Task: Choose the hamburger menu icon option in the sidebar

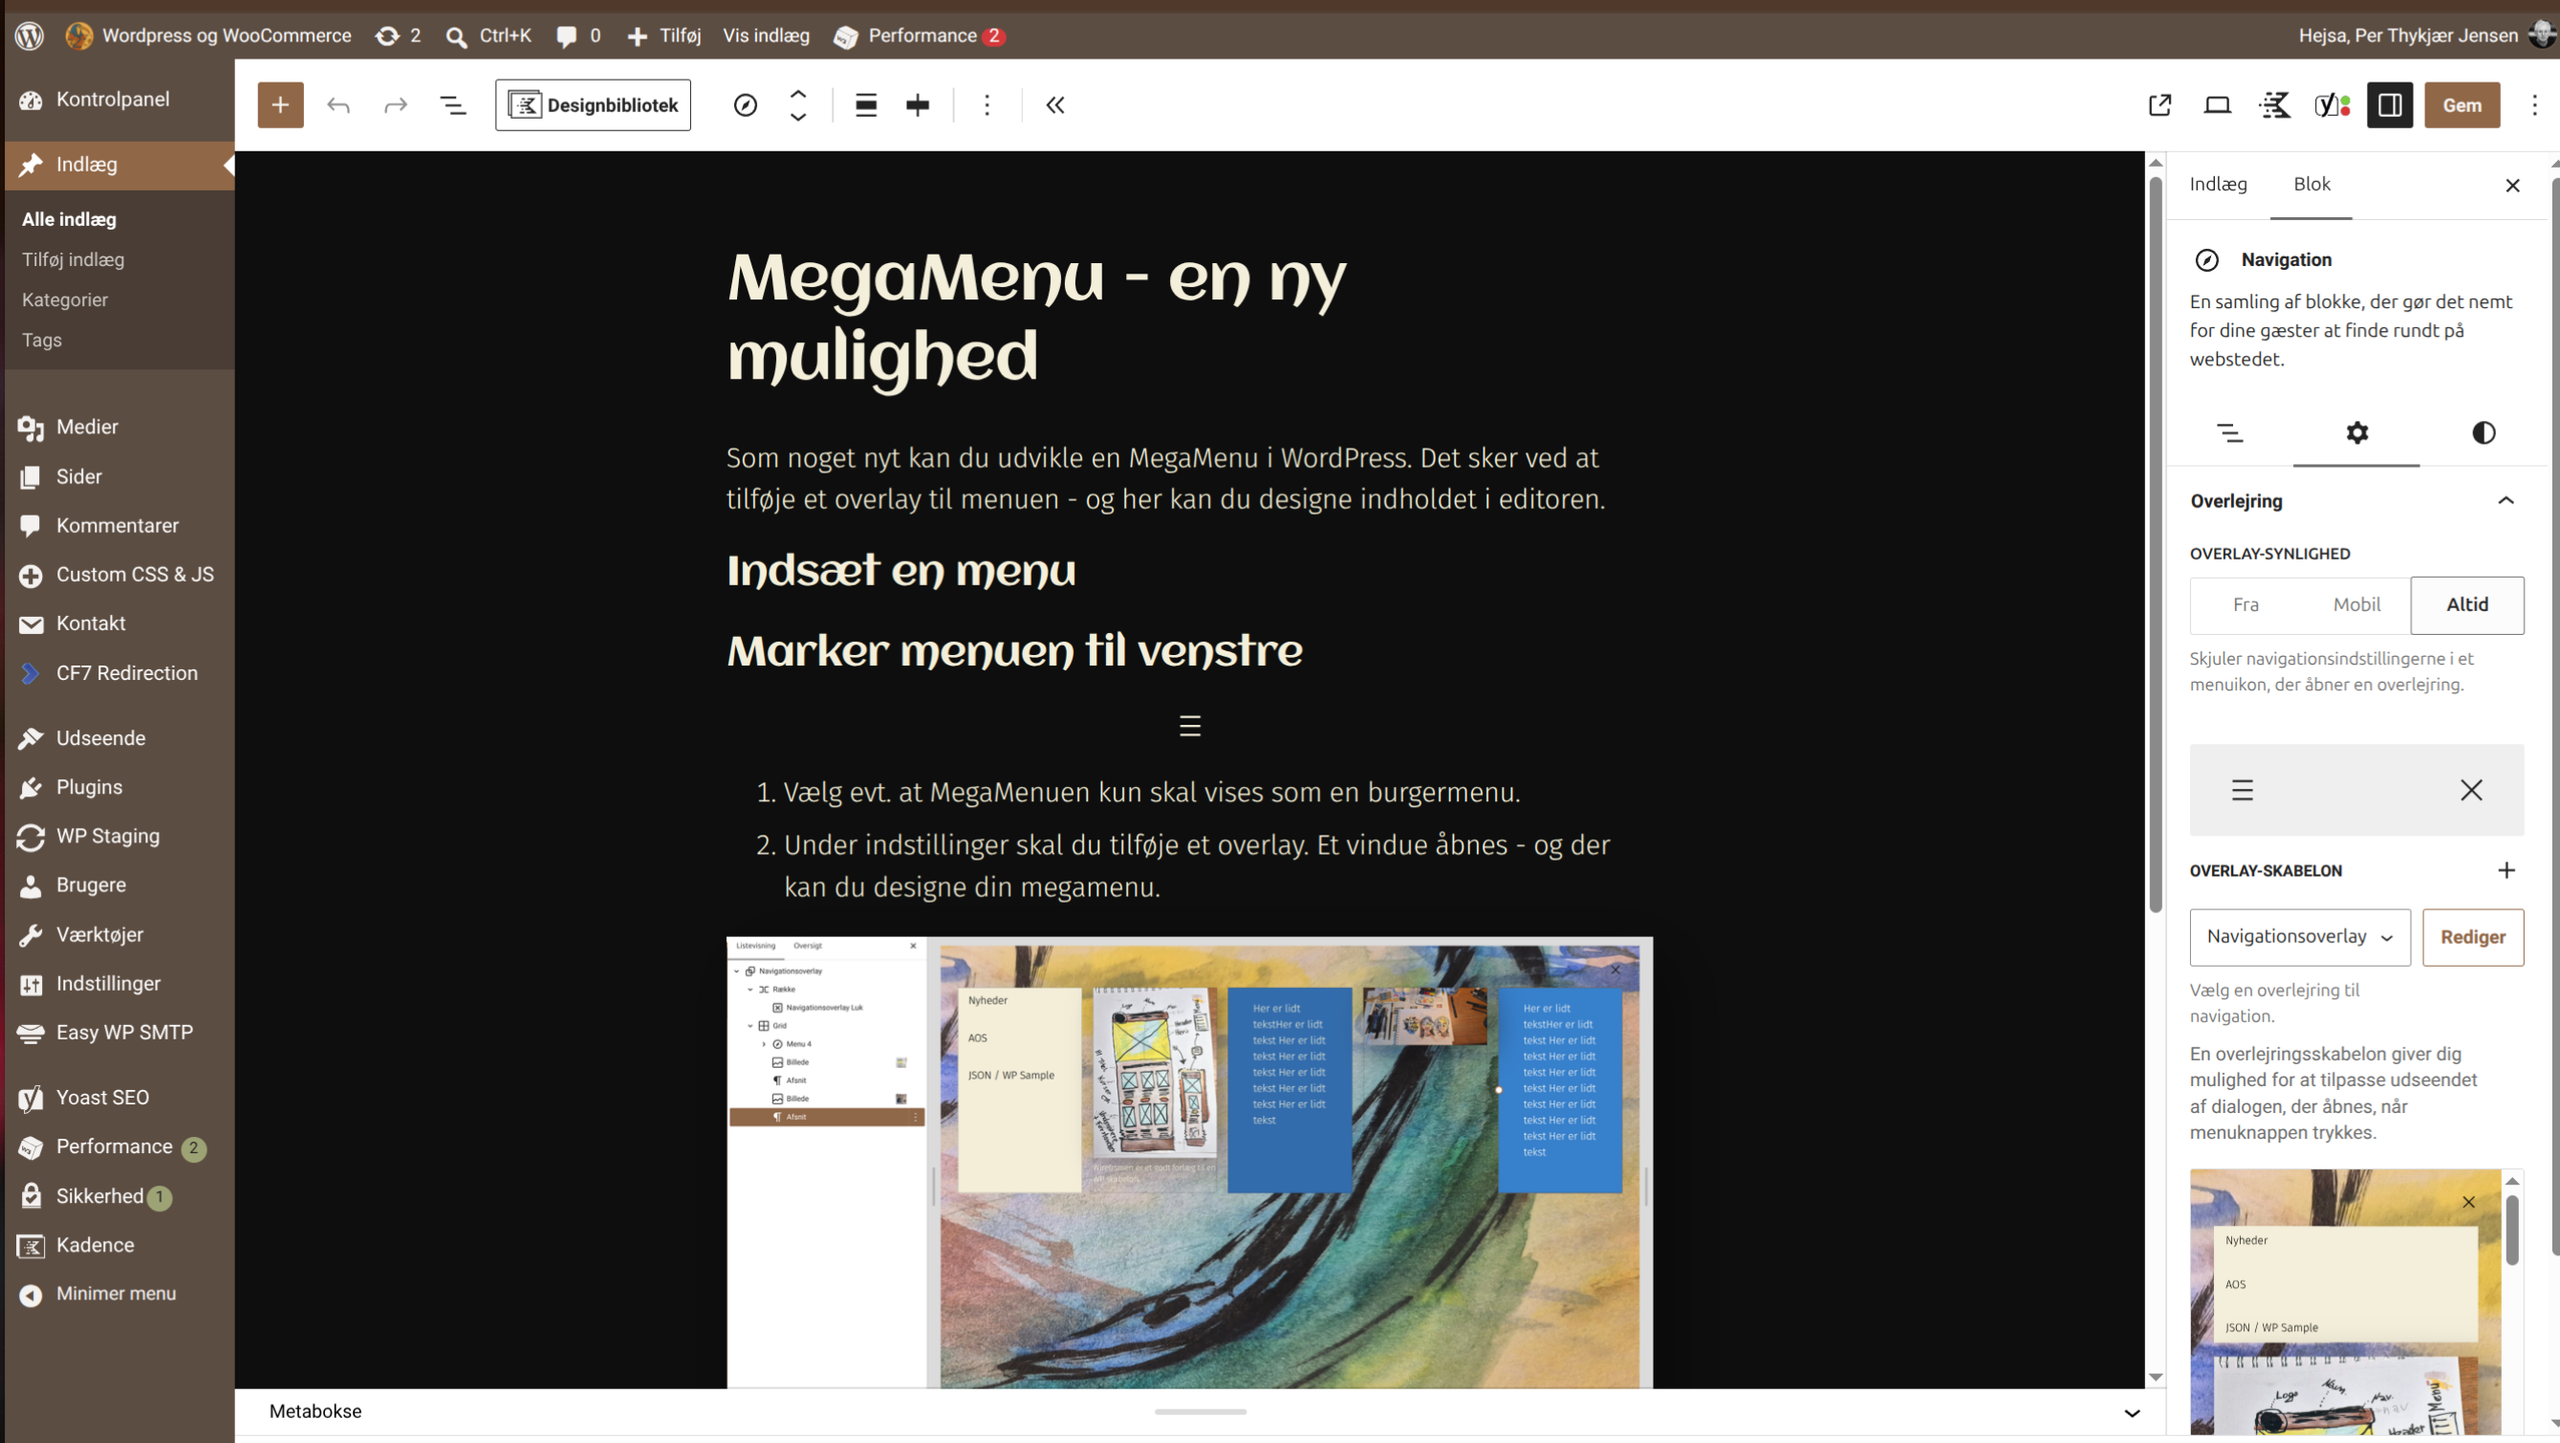Action: [x=2242, y=790]
